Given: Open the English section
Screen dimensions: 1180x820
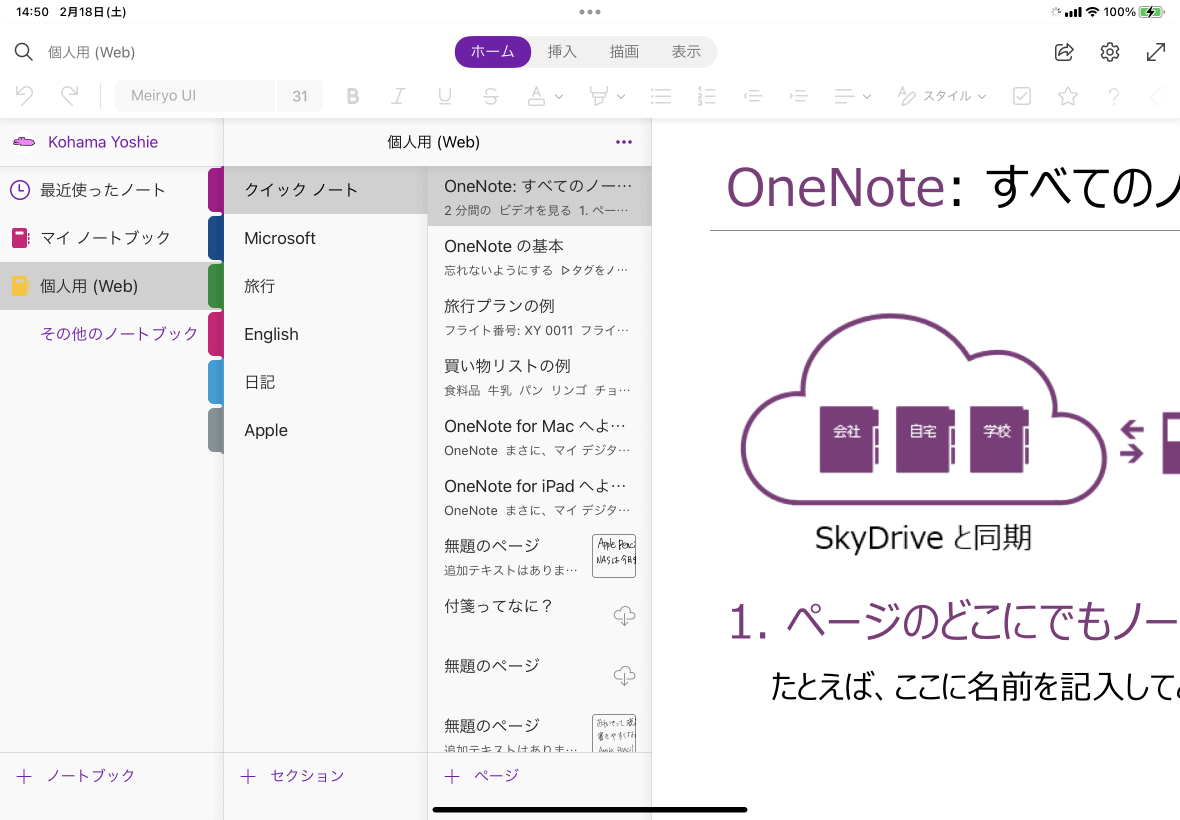Looking at the screenshot, I should point(325,334).
